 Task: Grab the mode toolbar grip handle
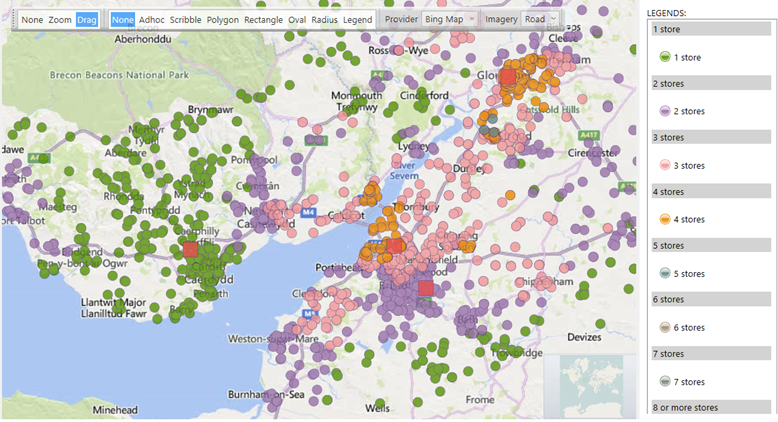pyautogui.click(x=14, y=19)
